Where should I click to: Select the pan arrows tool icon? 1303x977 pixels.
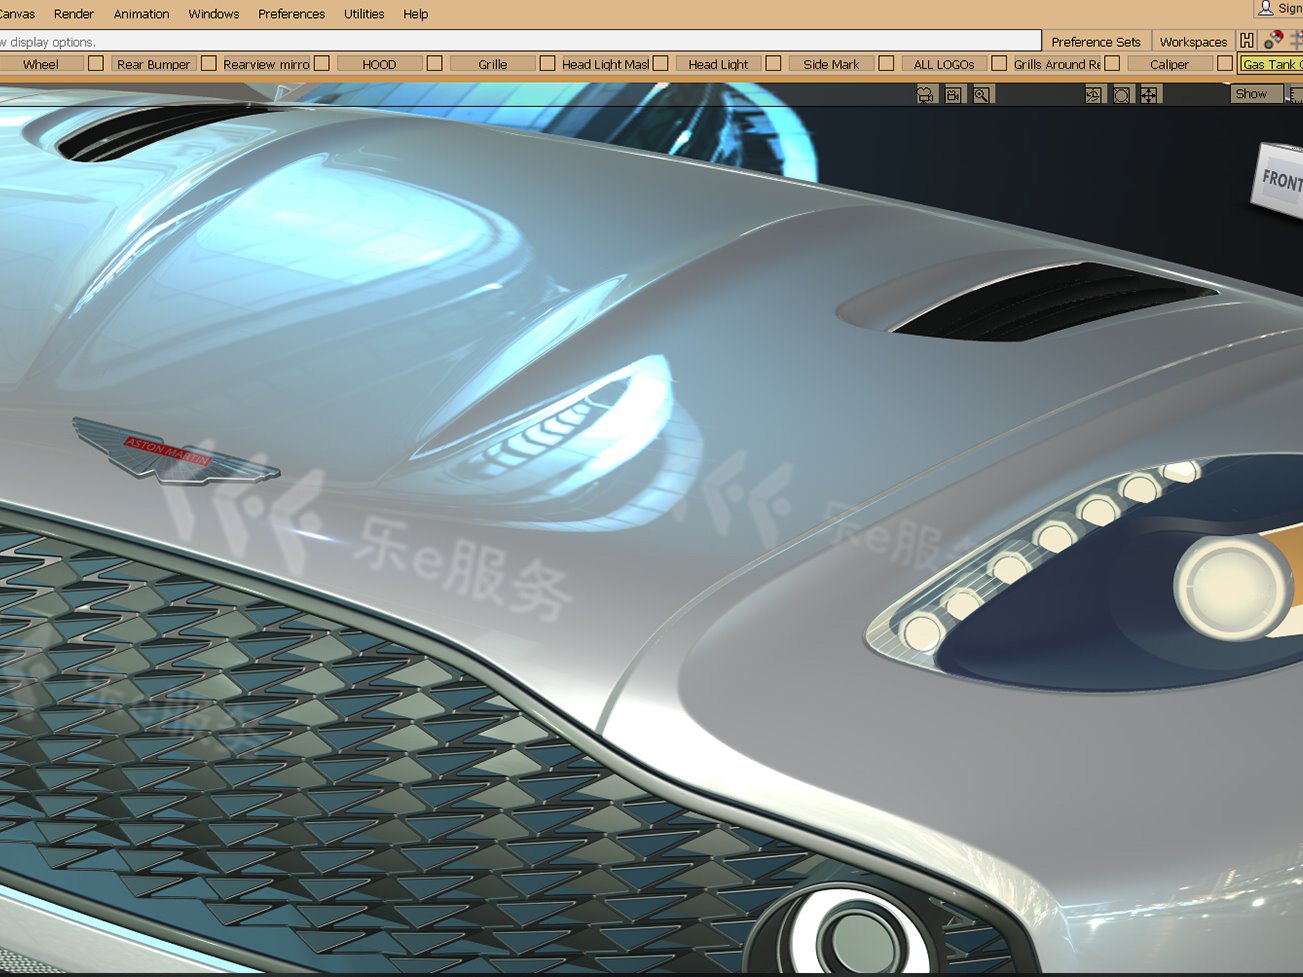click(x=1150, y=94)
